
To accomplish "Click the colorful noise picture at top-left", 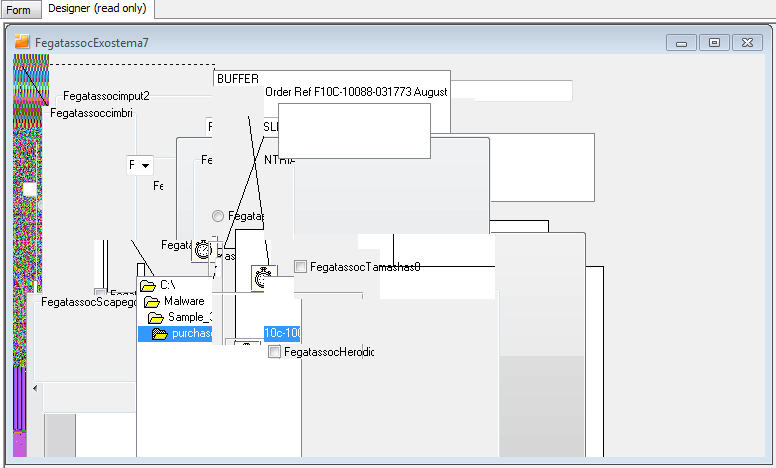I will tap(31, 80).
